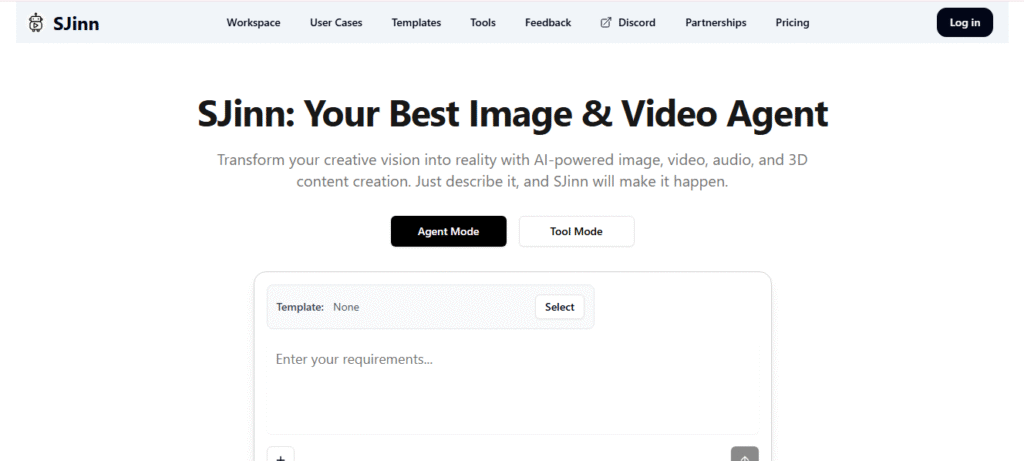Screen dimensions: 1024x461
Task: Open the Feedback page
Action: (x=548, y=22)
